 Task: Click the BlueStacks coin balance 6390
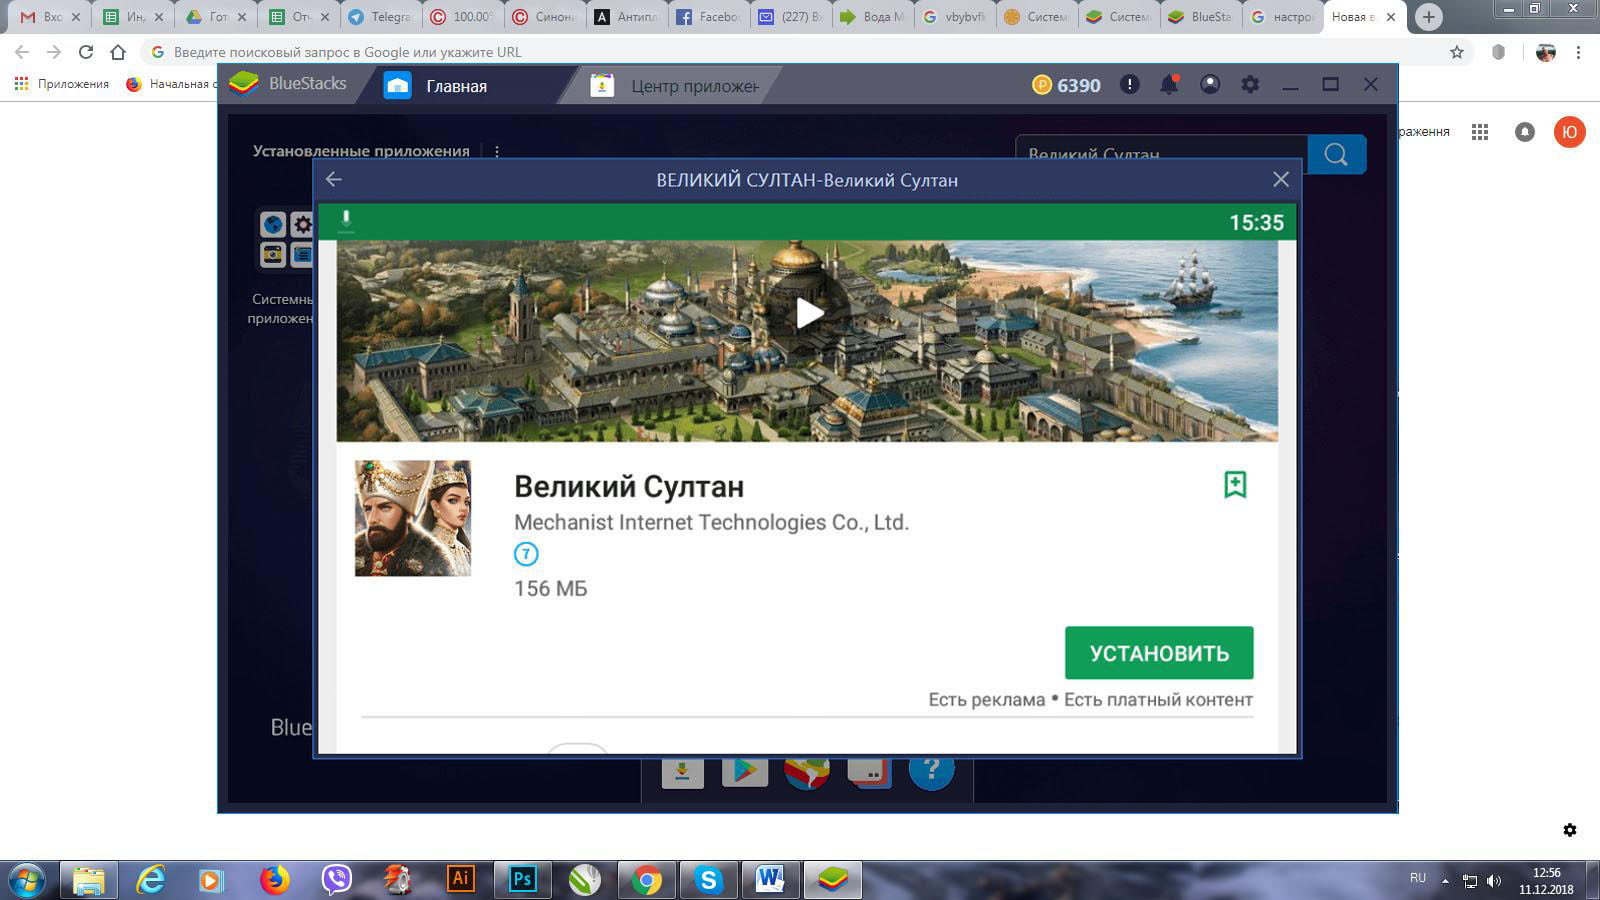tap(1066, 85)
